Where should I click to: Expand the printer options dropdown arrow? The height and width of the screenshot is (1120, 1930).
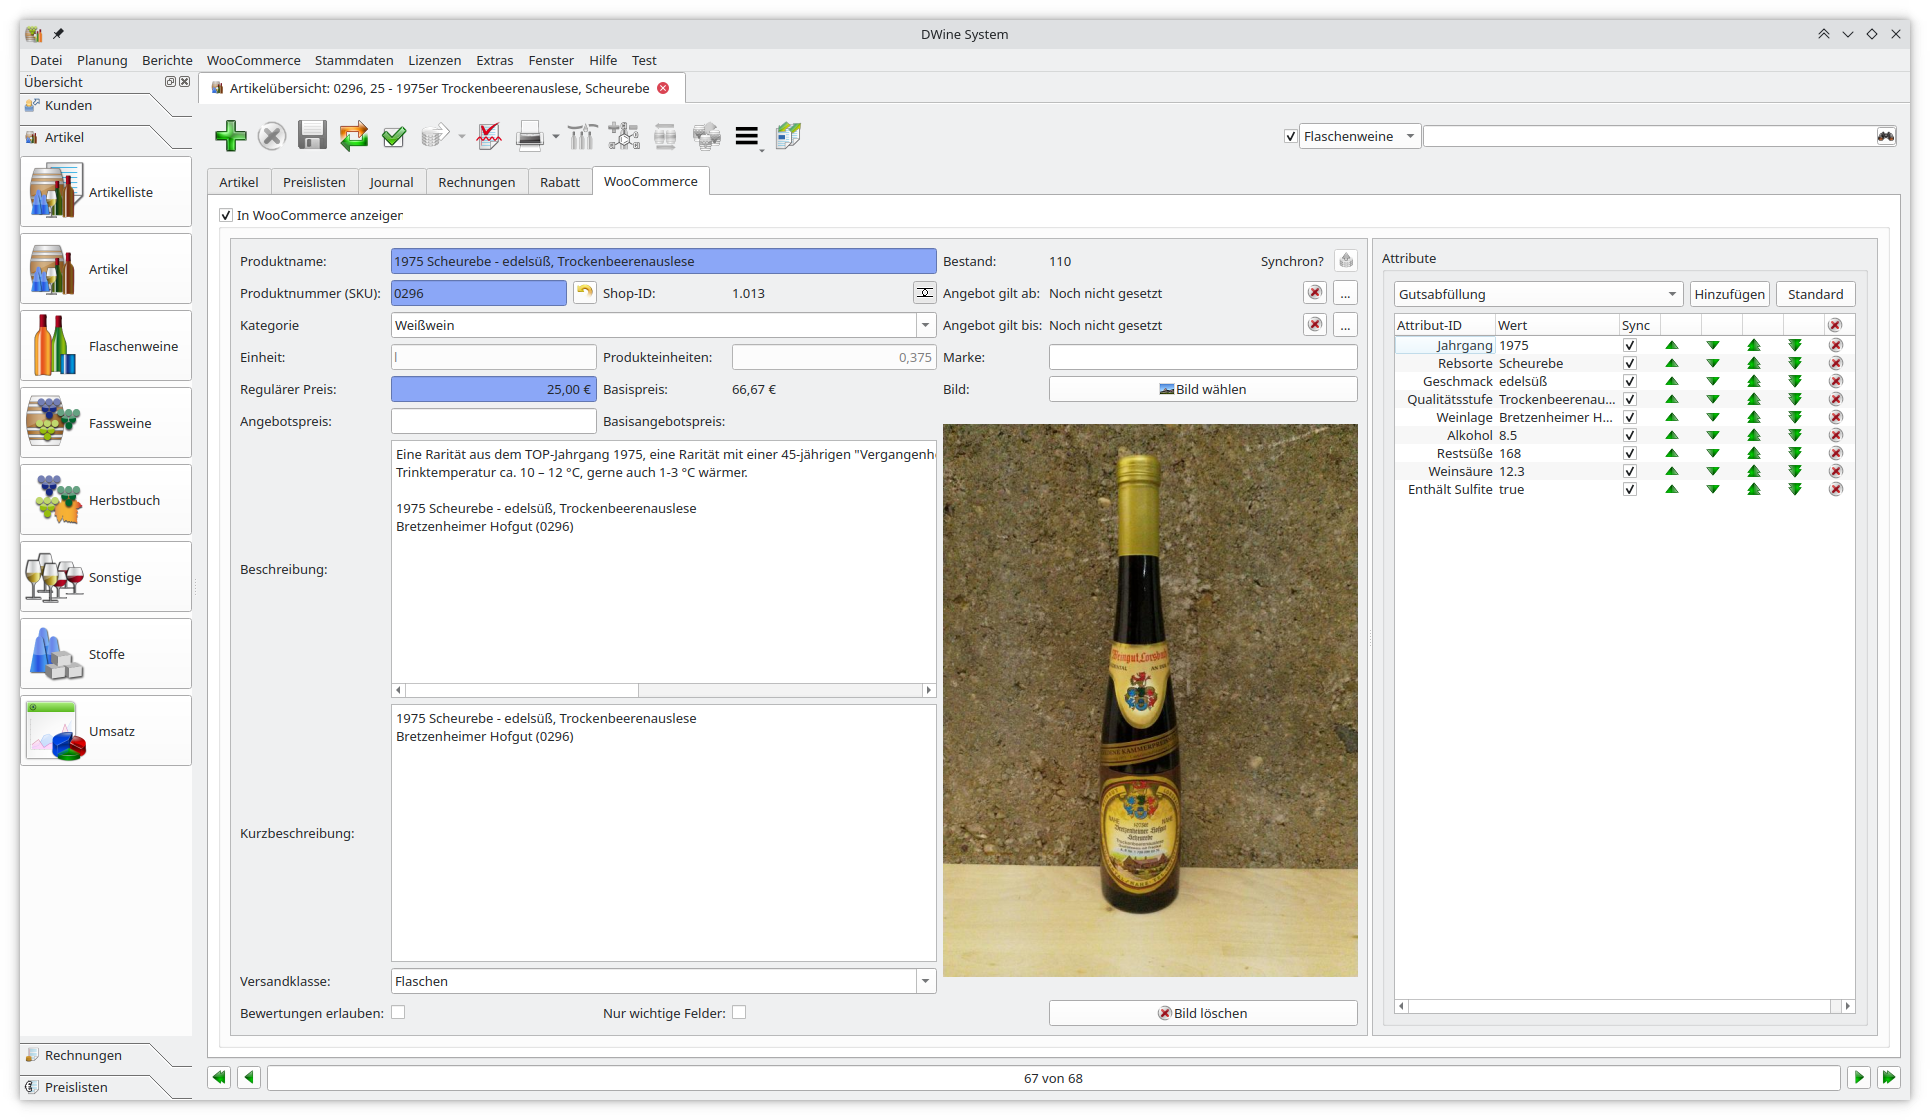click(556, 137)
